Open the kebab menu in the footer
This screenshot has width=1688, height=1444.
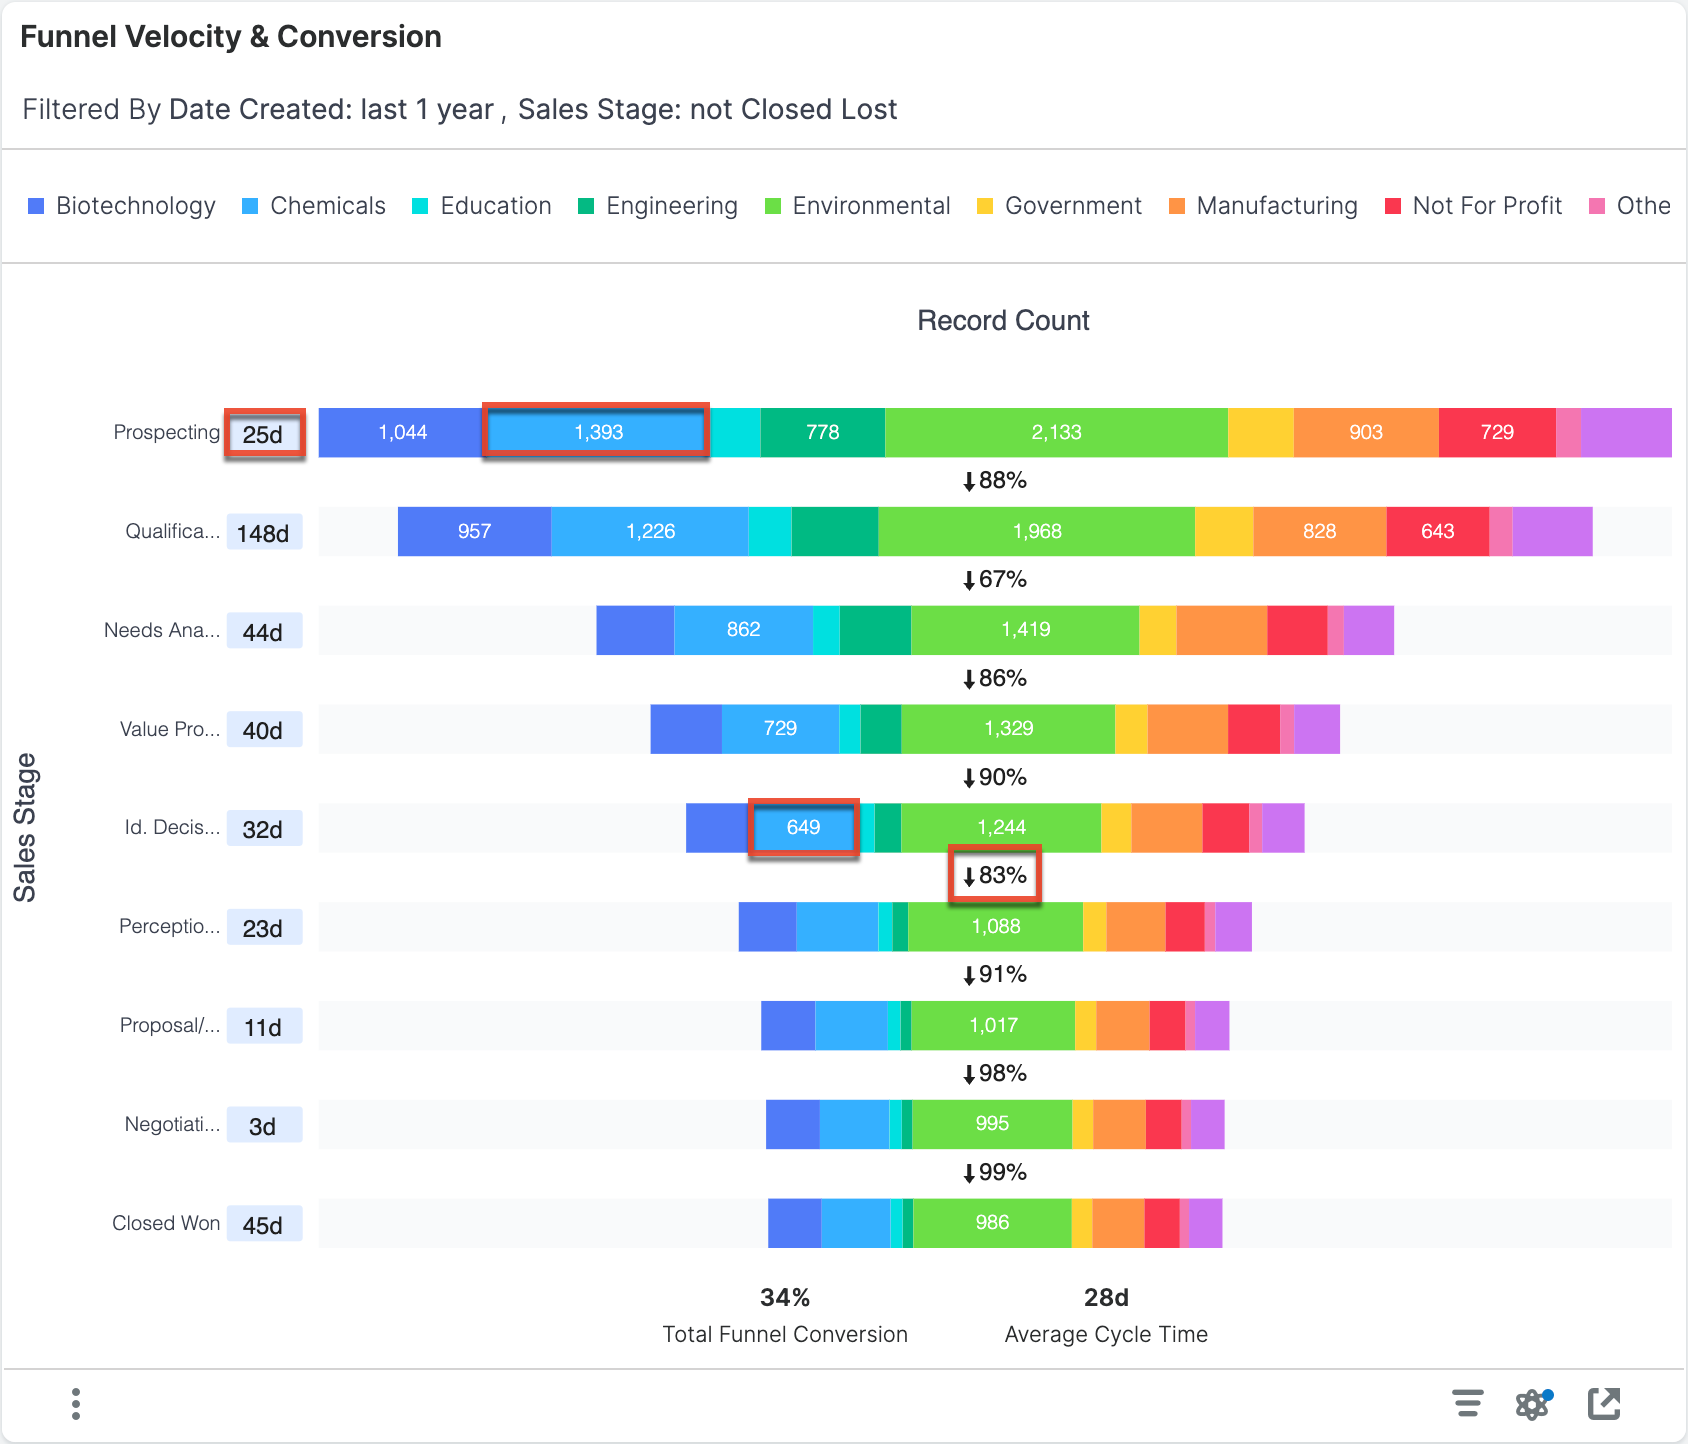coord(75,1404)
